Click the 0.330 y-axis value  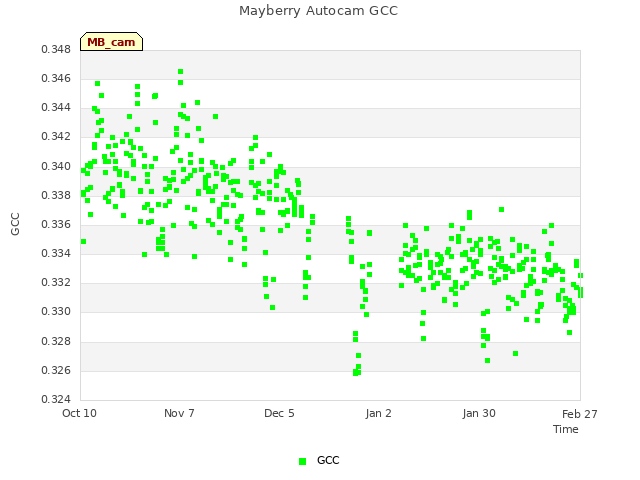click(x=56, y=312)
